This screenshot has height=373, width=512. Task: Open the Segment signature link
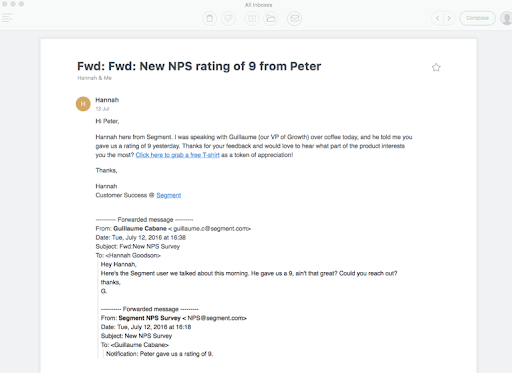(169, 195)
